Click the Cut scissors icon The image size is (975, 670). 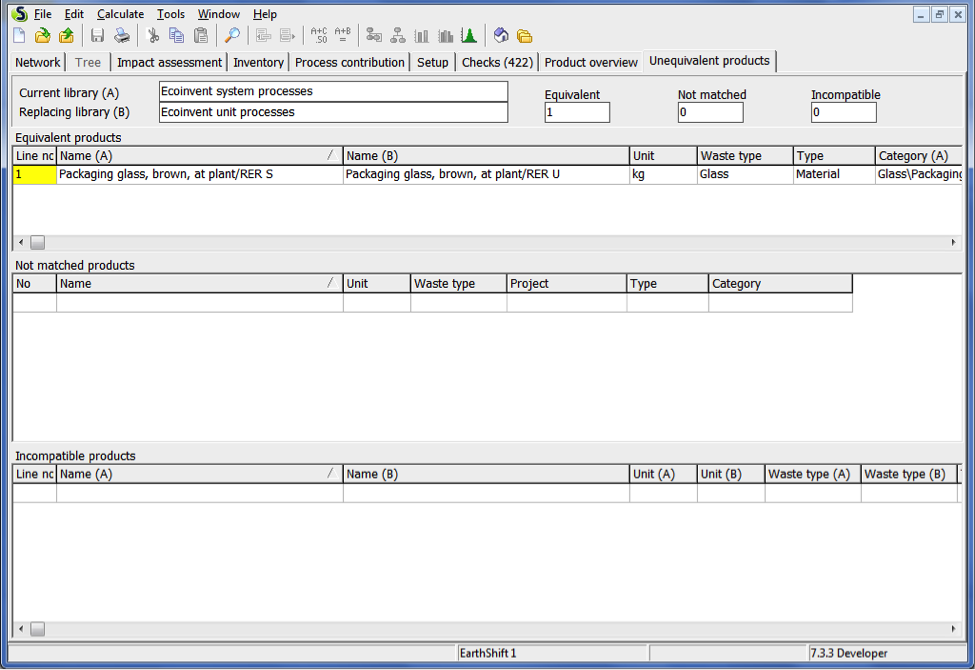152,36
